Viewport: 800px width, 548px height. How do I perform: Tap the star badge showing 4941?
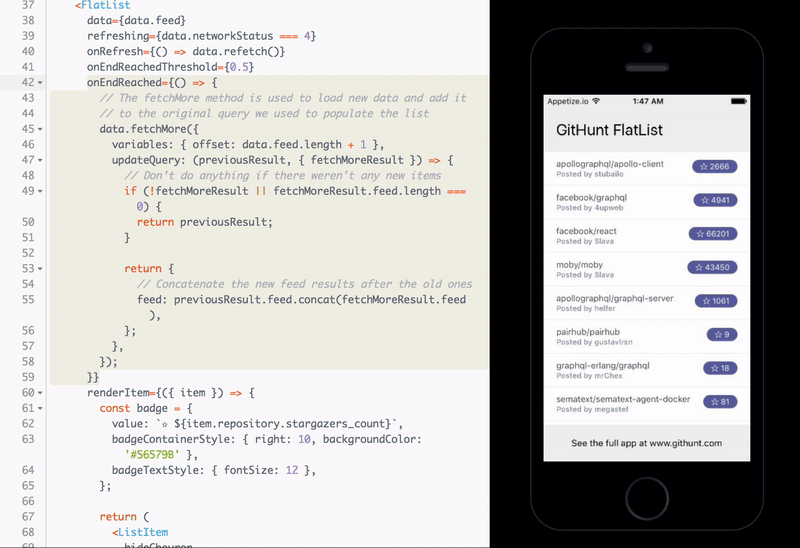715,200
